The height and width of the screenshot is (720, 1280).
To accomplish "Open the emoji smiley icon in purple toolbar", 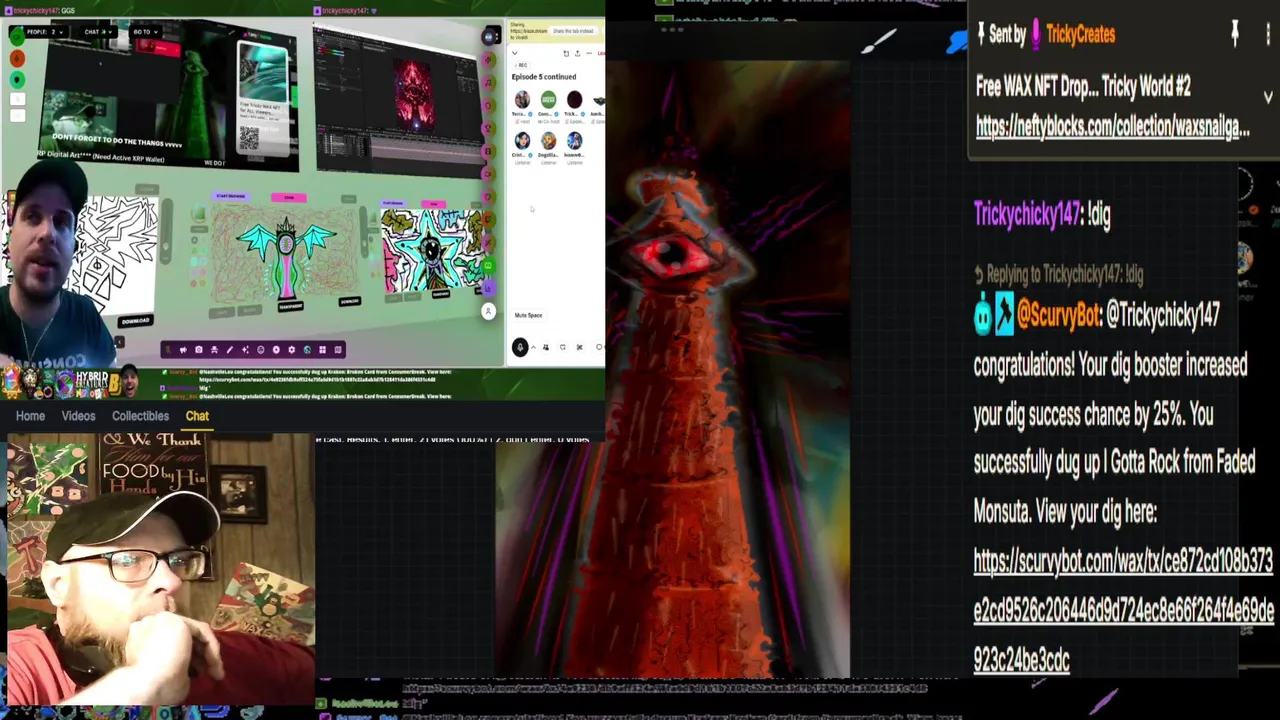I will click(x=261, y=350).
